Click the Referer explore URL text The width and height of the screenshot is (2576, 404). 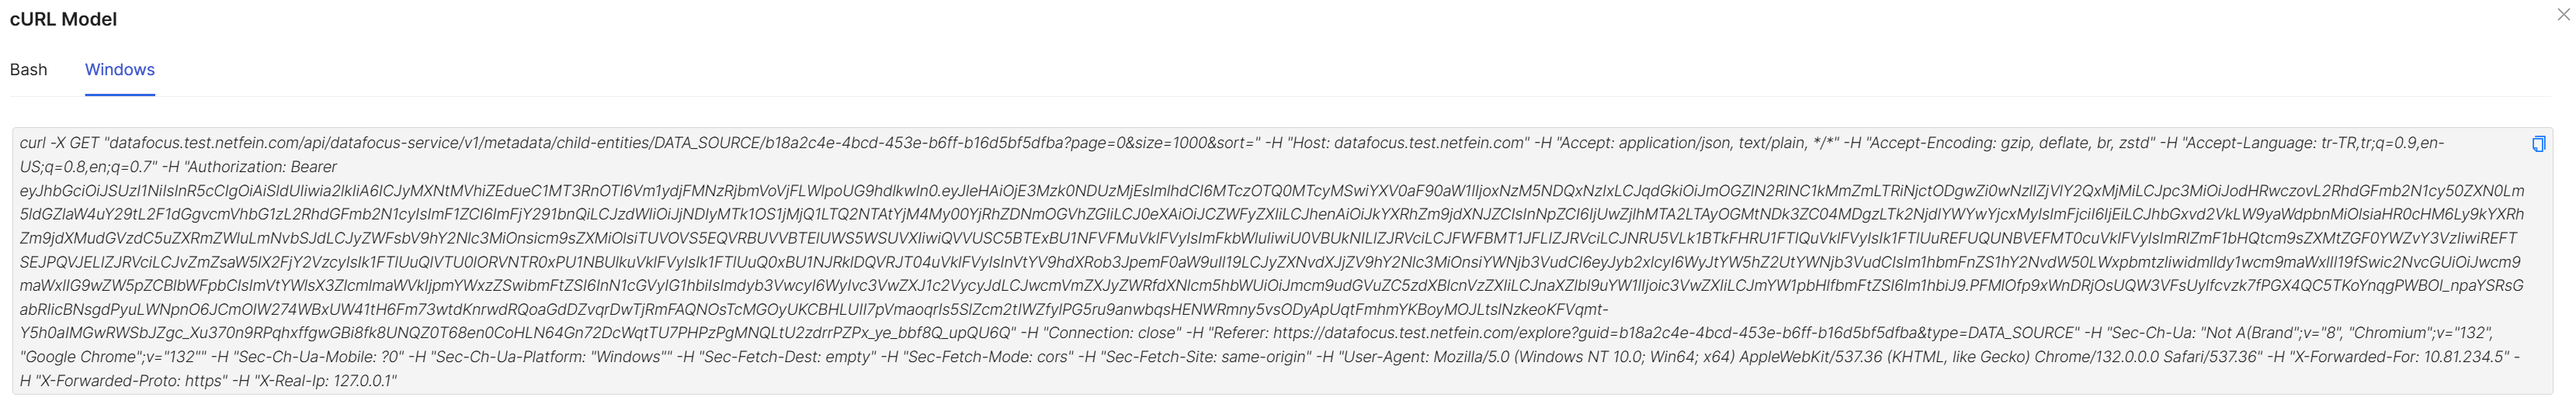point(1600,332)
